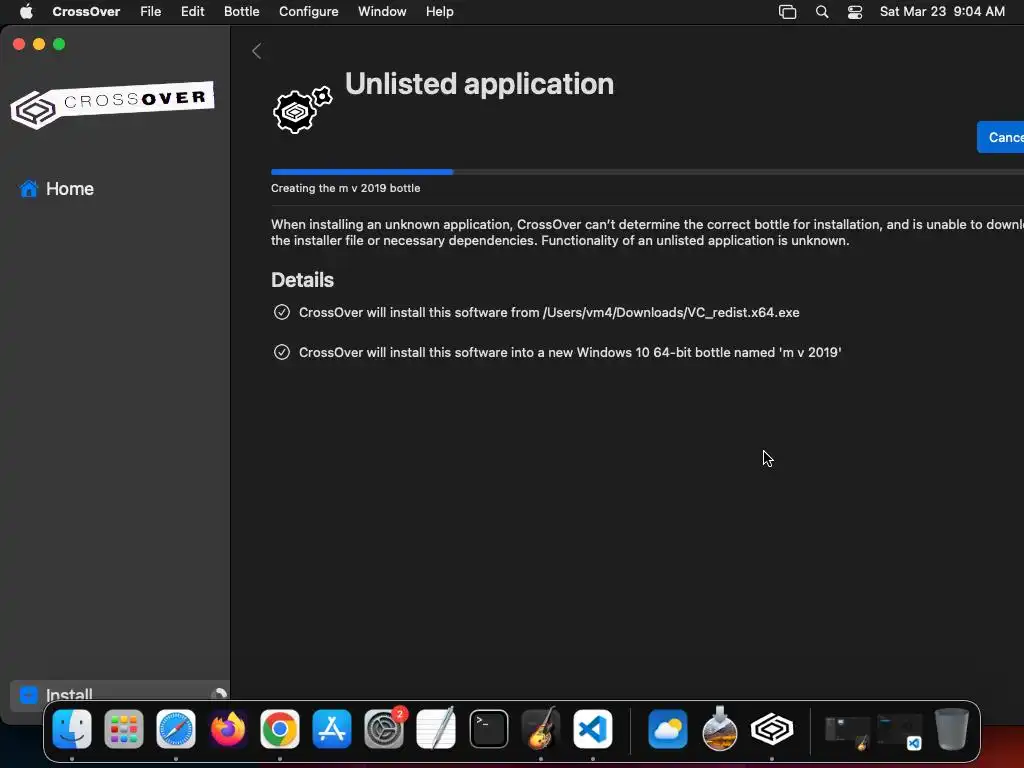The height and width of the screenshot is (768, 1024).
Task: Click the date and time in the menu bar
Action: coord(942,11)
